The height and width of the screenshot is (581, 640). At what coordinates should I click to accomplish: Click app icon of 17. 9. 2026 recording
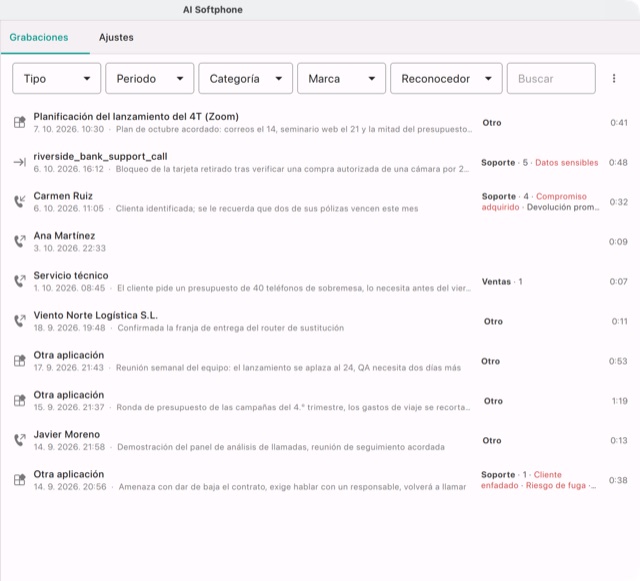coord(20,361)
